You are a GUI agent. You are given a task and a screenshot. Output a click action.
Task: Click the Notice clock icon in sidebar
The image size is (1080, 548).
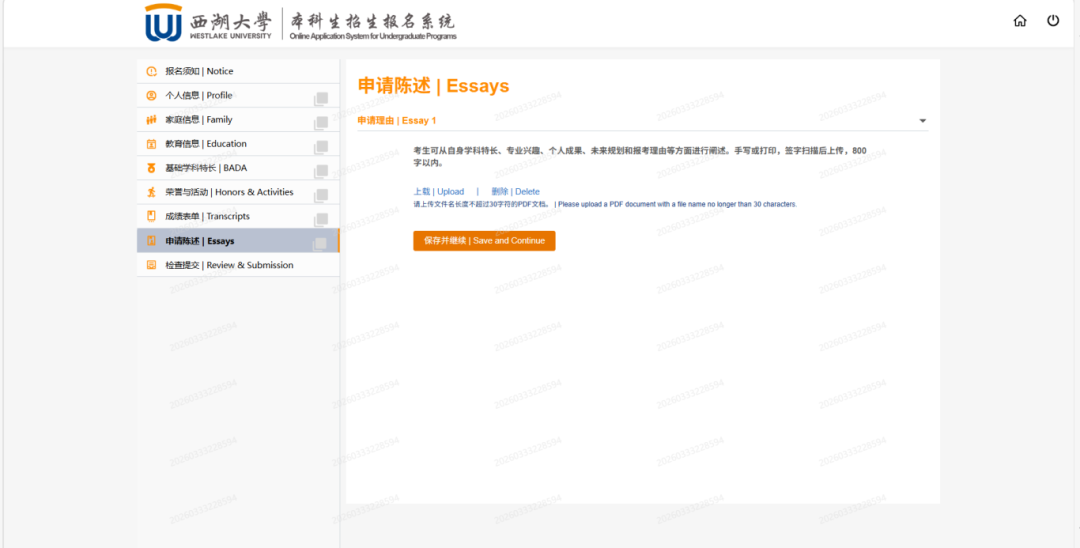(152, 72)
